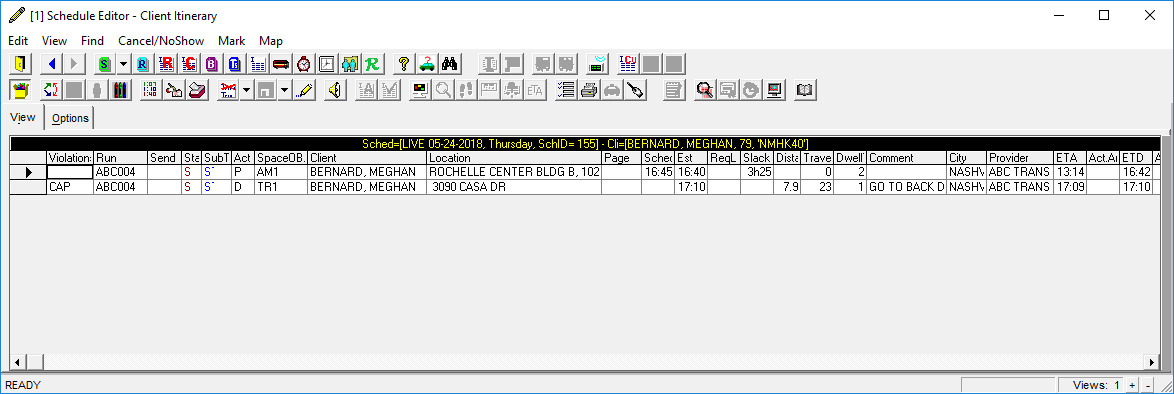Click the two people clients icon
This screenshot has height=394, width=1174.
click(x=350, y=64)
